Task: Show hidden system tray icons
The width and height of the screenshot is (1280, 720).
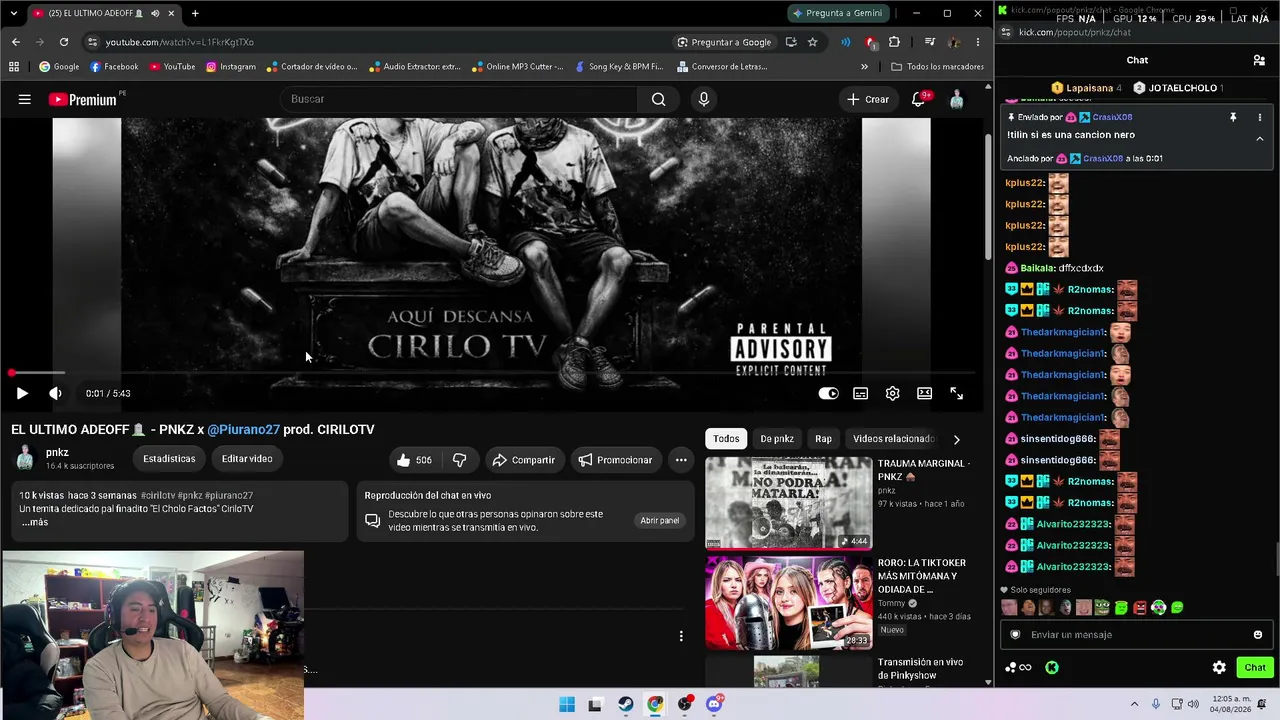Action: [x=1134, y=704]
